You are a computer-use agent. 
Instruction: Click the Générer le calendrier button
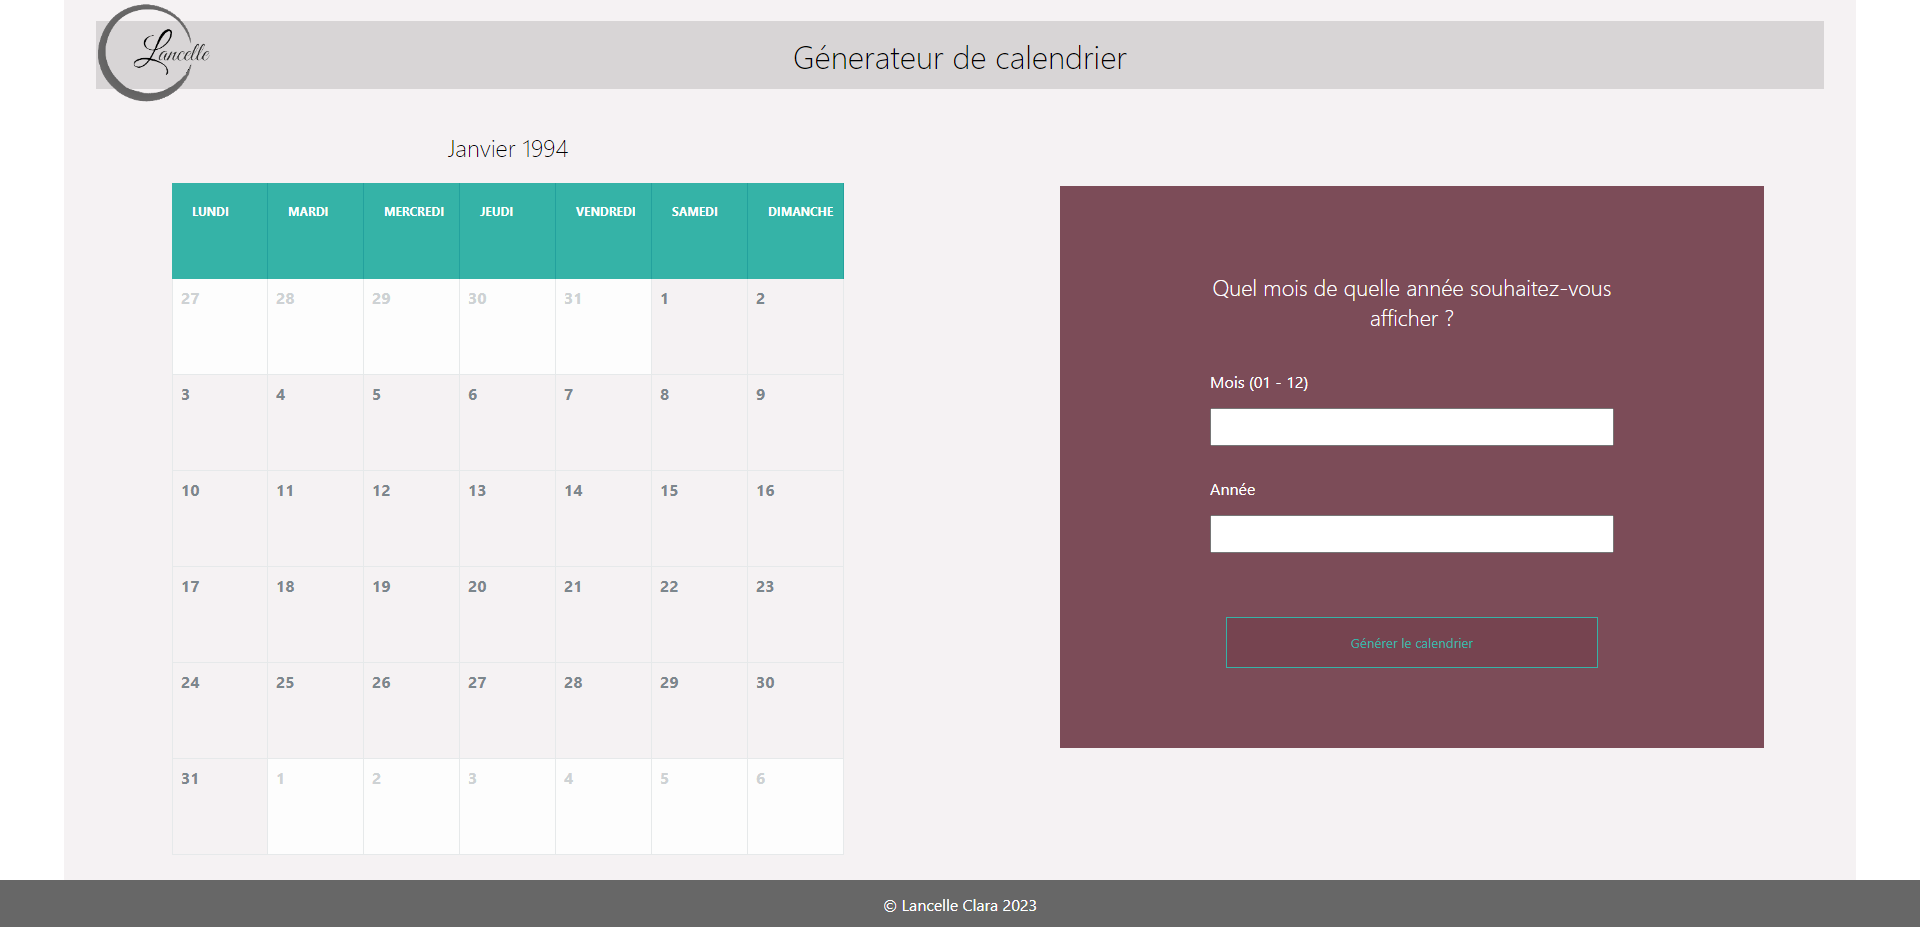tap(1411, 643)
